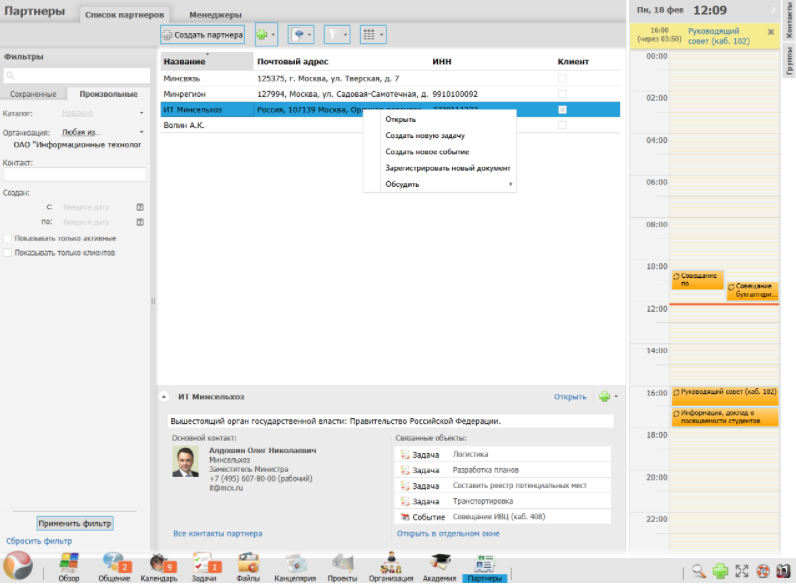Click the magnifier search icon in bottom bar
The width and height of the screenshot is (796, 586).
coord(699,571)
